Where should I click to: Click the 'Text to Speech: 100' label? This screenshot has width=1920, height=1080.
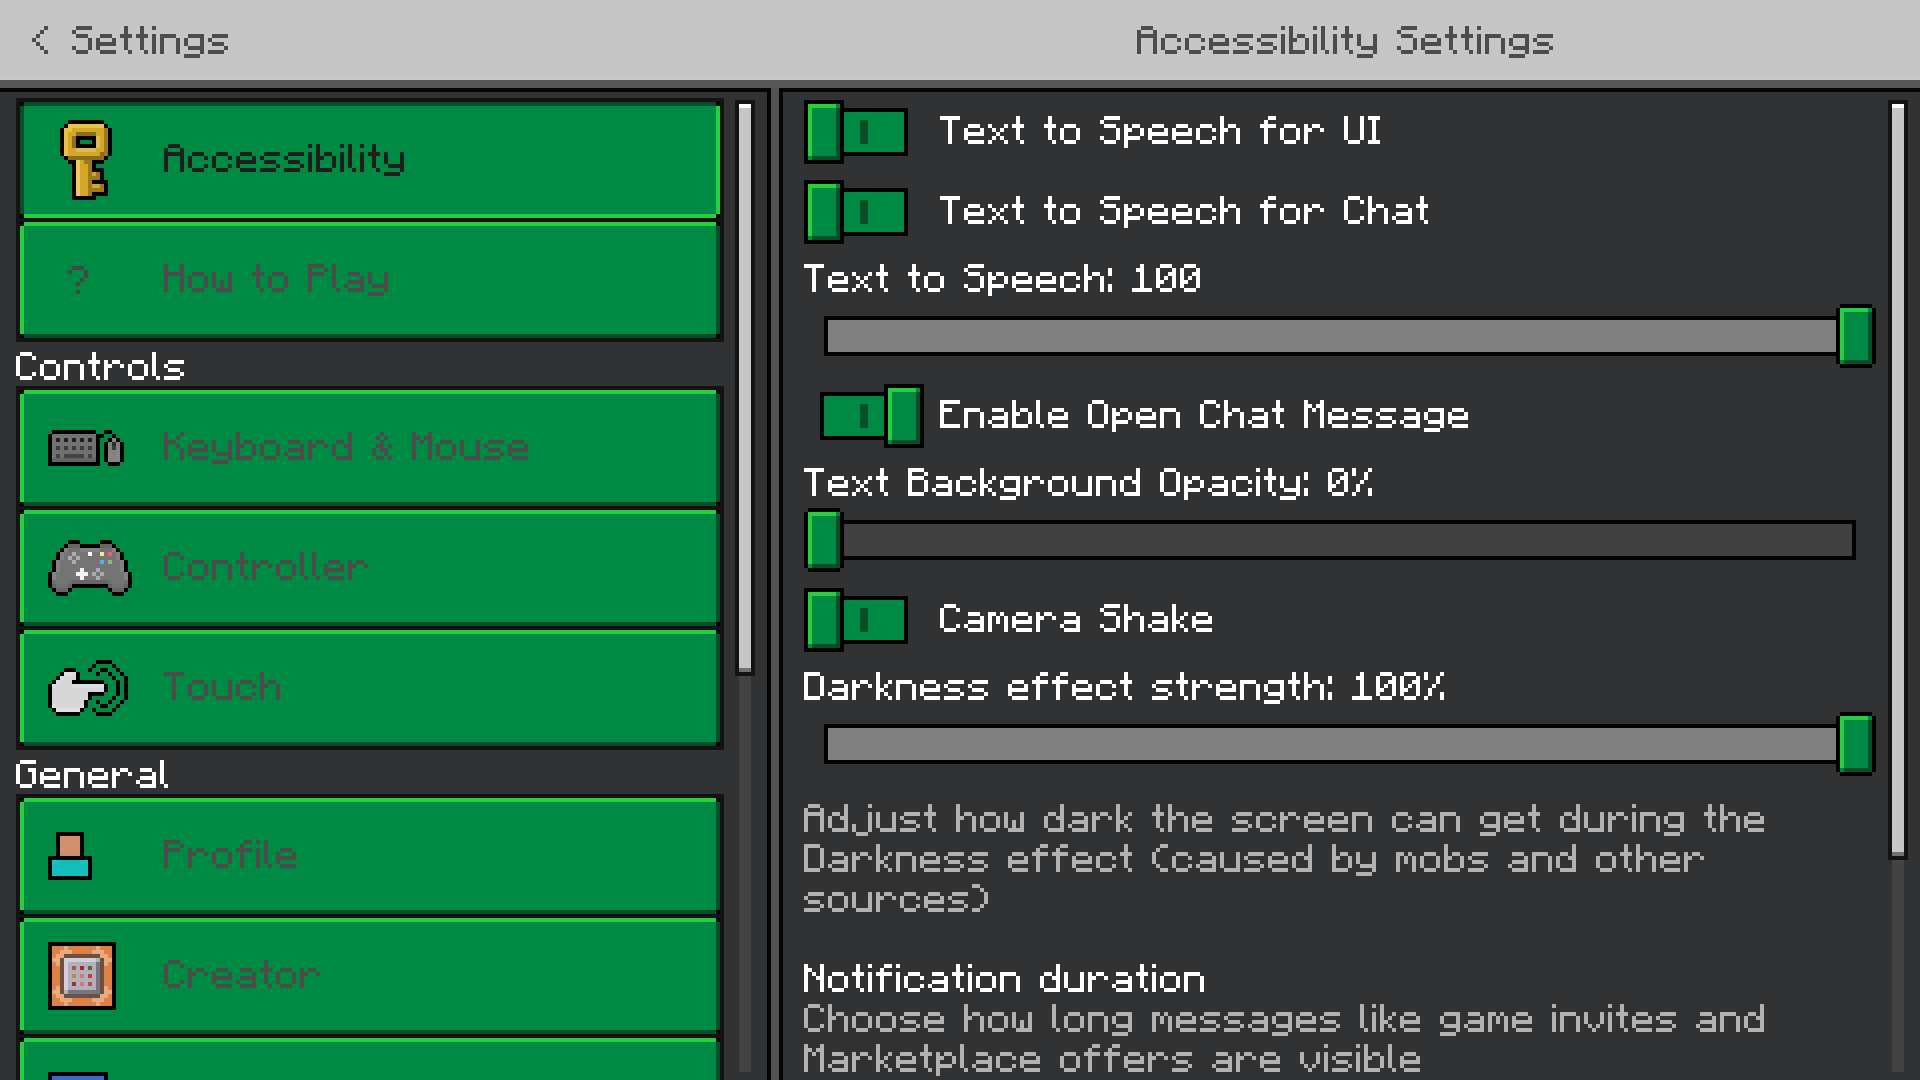pos(1002,279)
